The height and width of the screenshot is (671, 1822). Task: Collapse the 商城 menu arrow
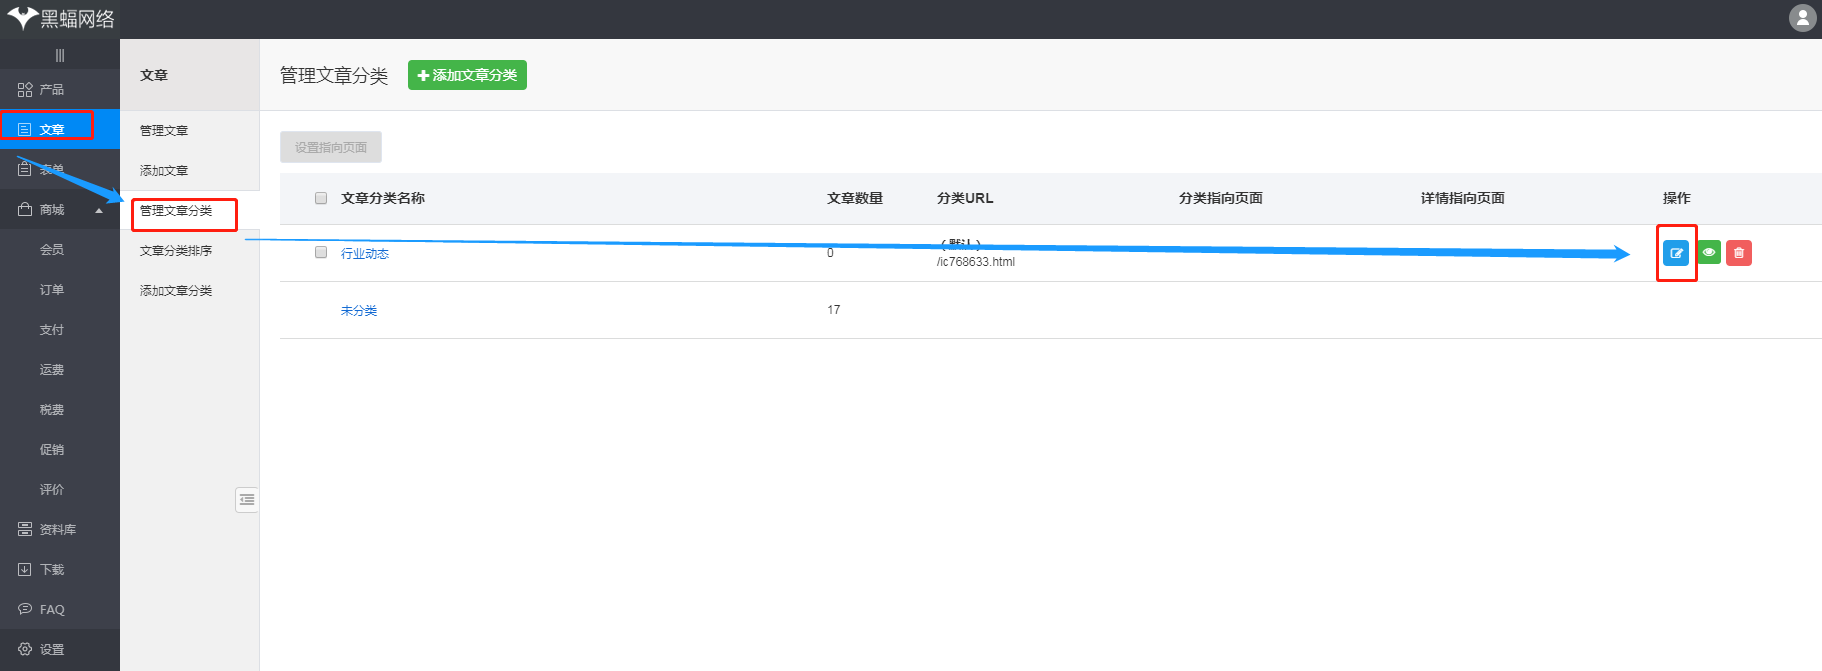[x=99, y=211]
